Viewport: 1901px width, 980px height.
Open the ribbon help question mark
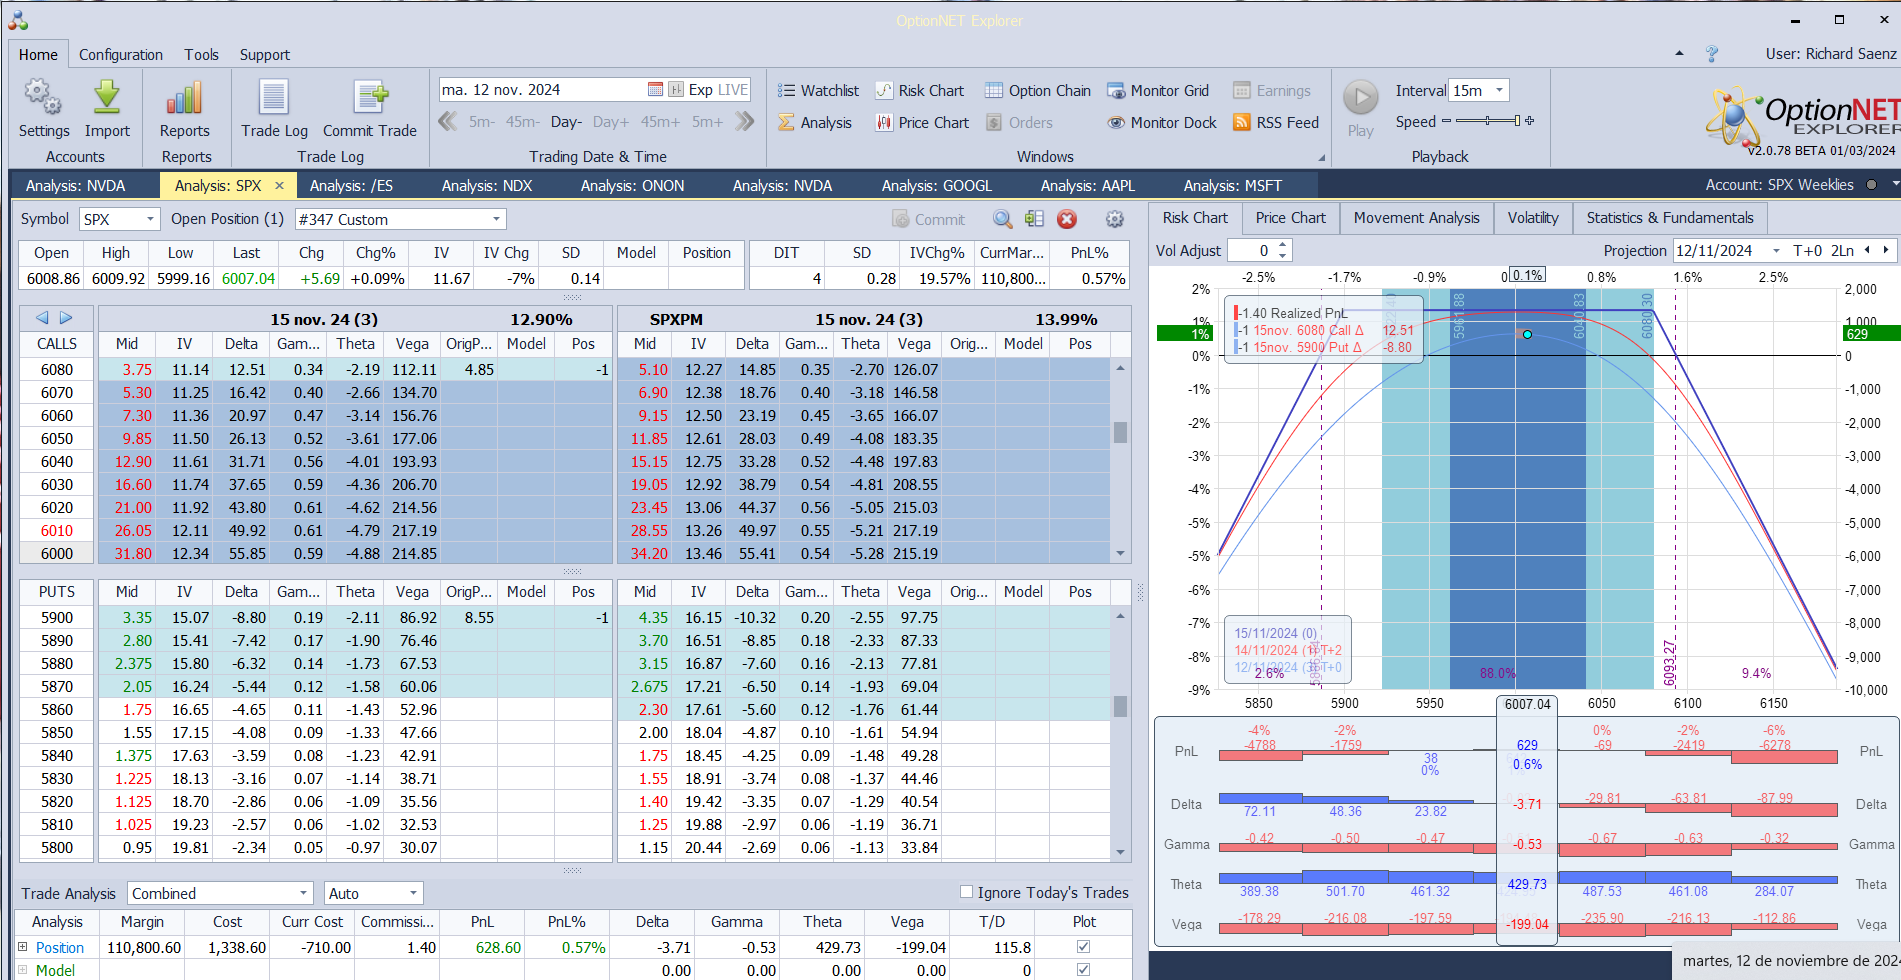coord(1712,54)
